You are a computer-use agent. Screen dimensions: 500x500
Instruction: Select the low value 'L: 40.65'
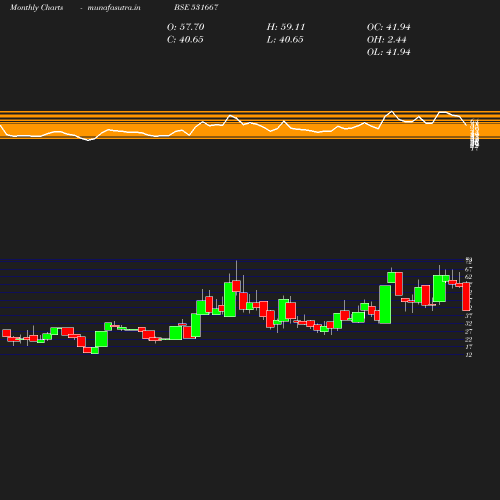pyautogui.click(x=285, y=40)
